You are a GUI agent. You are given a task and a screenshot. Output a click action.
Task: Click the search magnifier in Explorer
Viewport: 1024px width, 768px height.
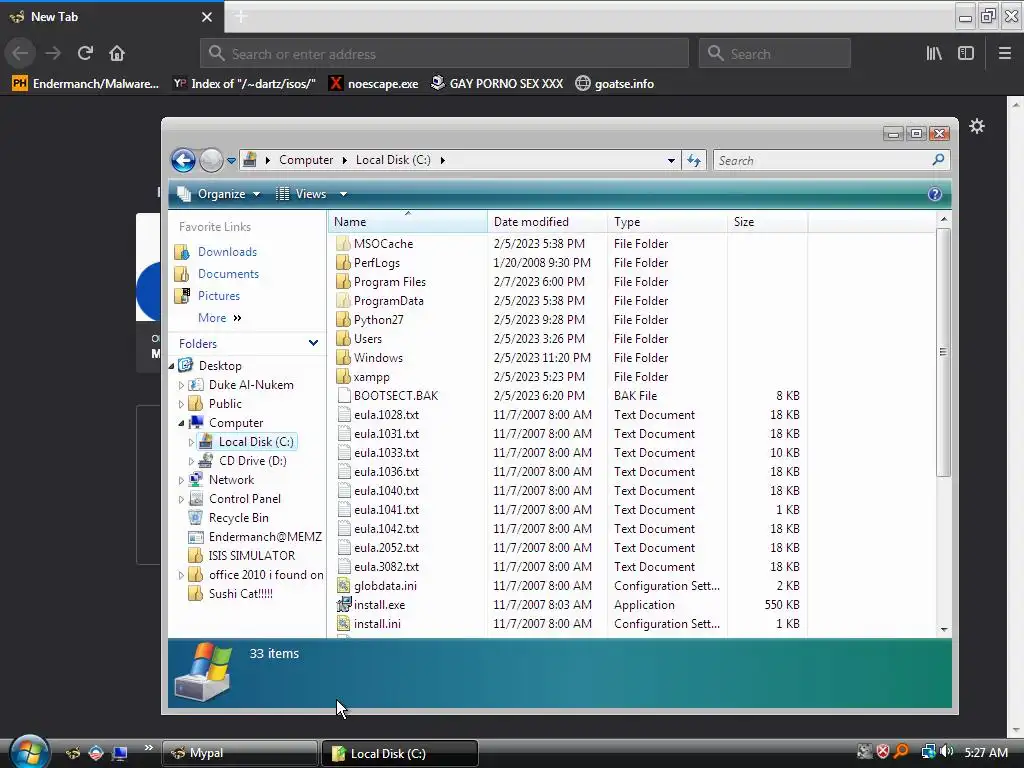pos(938,160)
